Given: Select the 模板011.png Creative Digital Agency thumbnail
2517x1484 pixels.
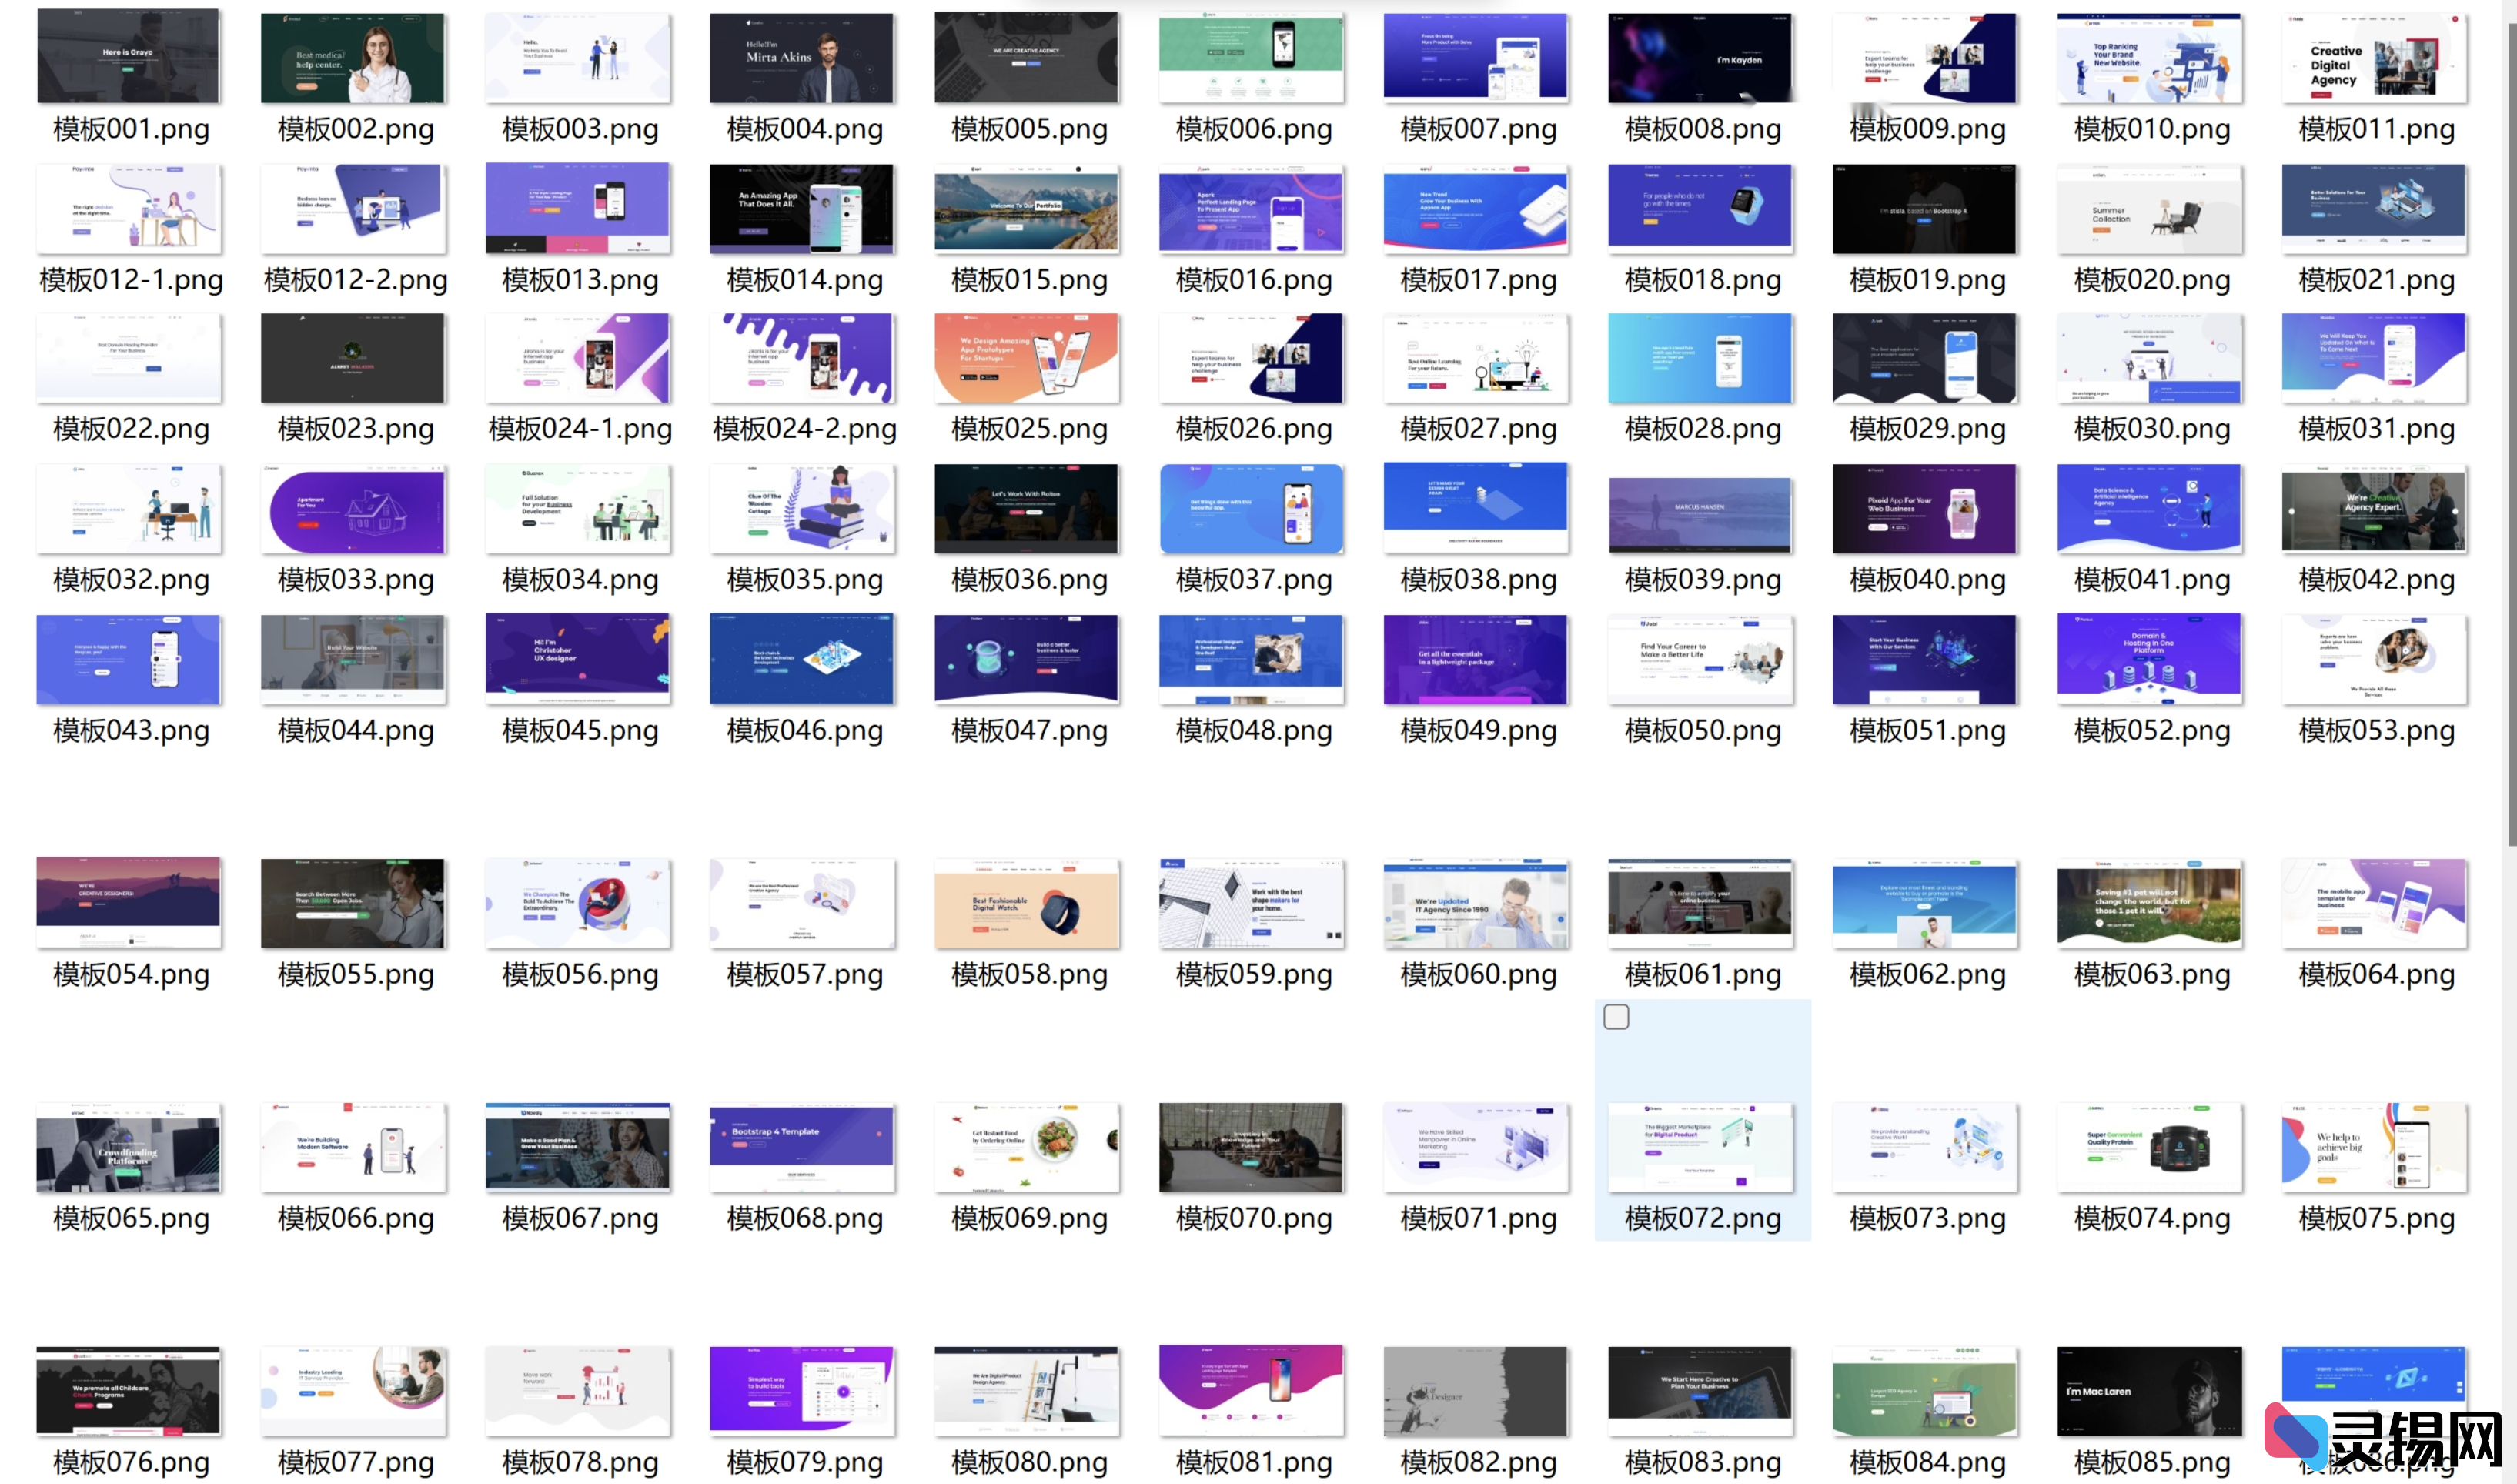Looking at the screenshot, I should coord(2374,57).
